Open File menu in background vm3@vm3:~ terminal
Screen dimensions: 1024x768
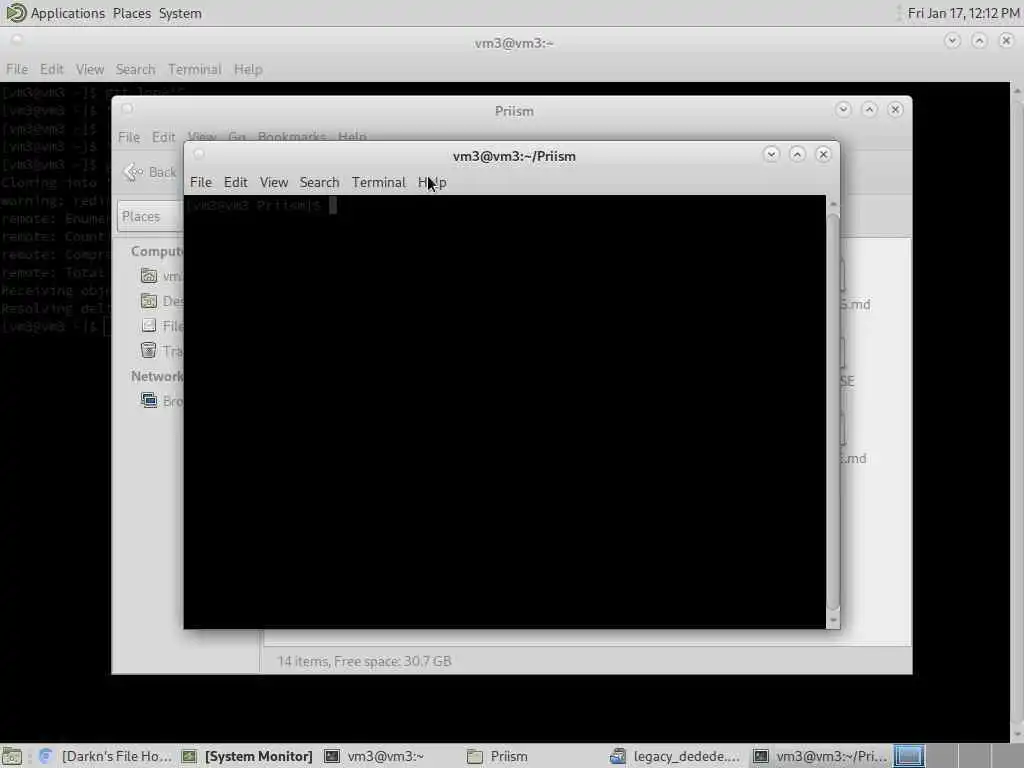17,69
